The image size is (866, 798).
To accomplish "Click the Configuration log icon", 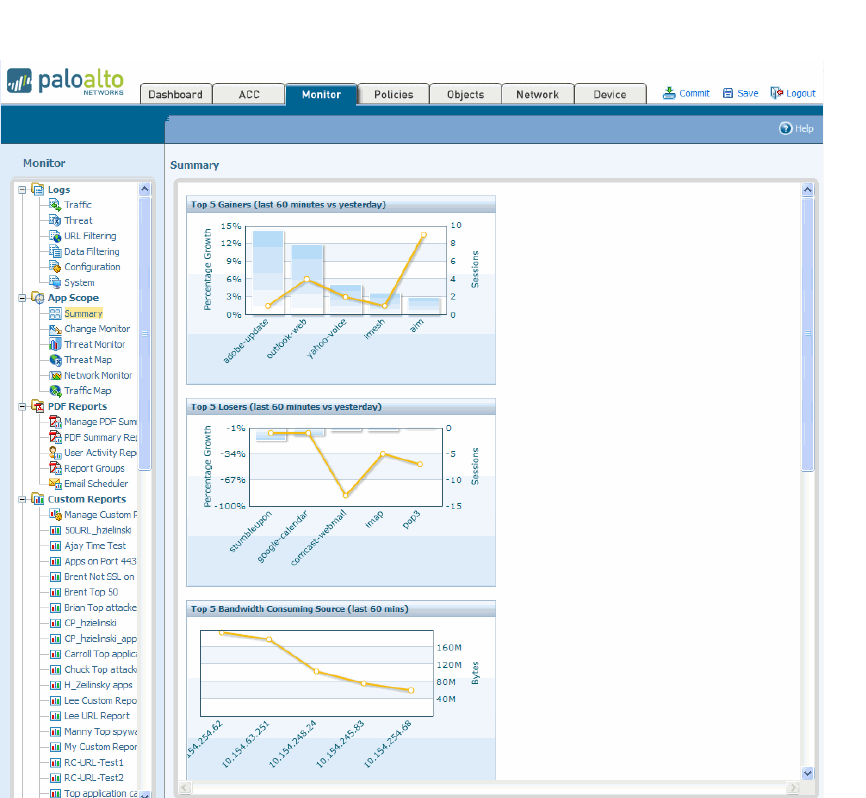I will [55, 267].
